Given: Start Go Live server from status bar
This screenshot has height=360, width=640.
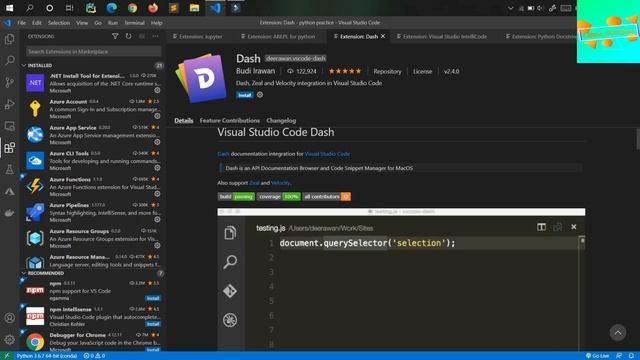Looking at the screenshot, I should [x=598, y=356].
